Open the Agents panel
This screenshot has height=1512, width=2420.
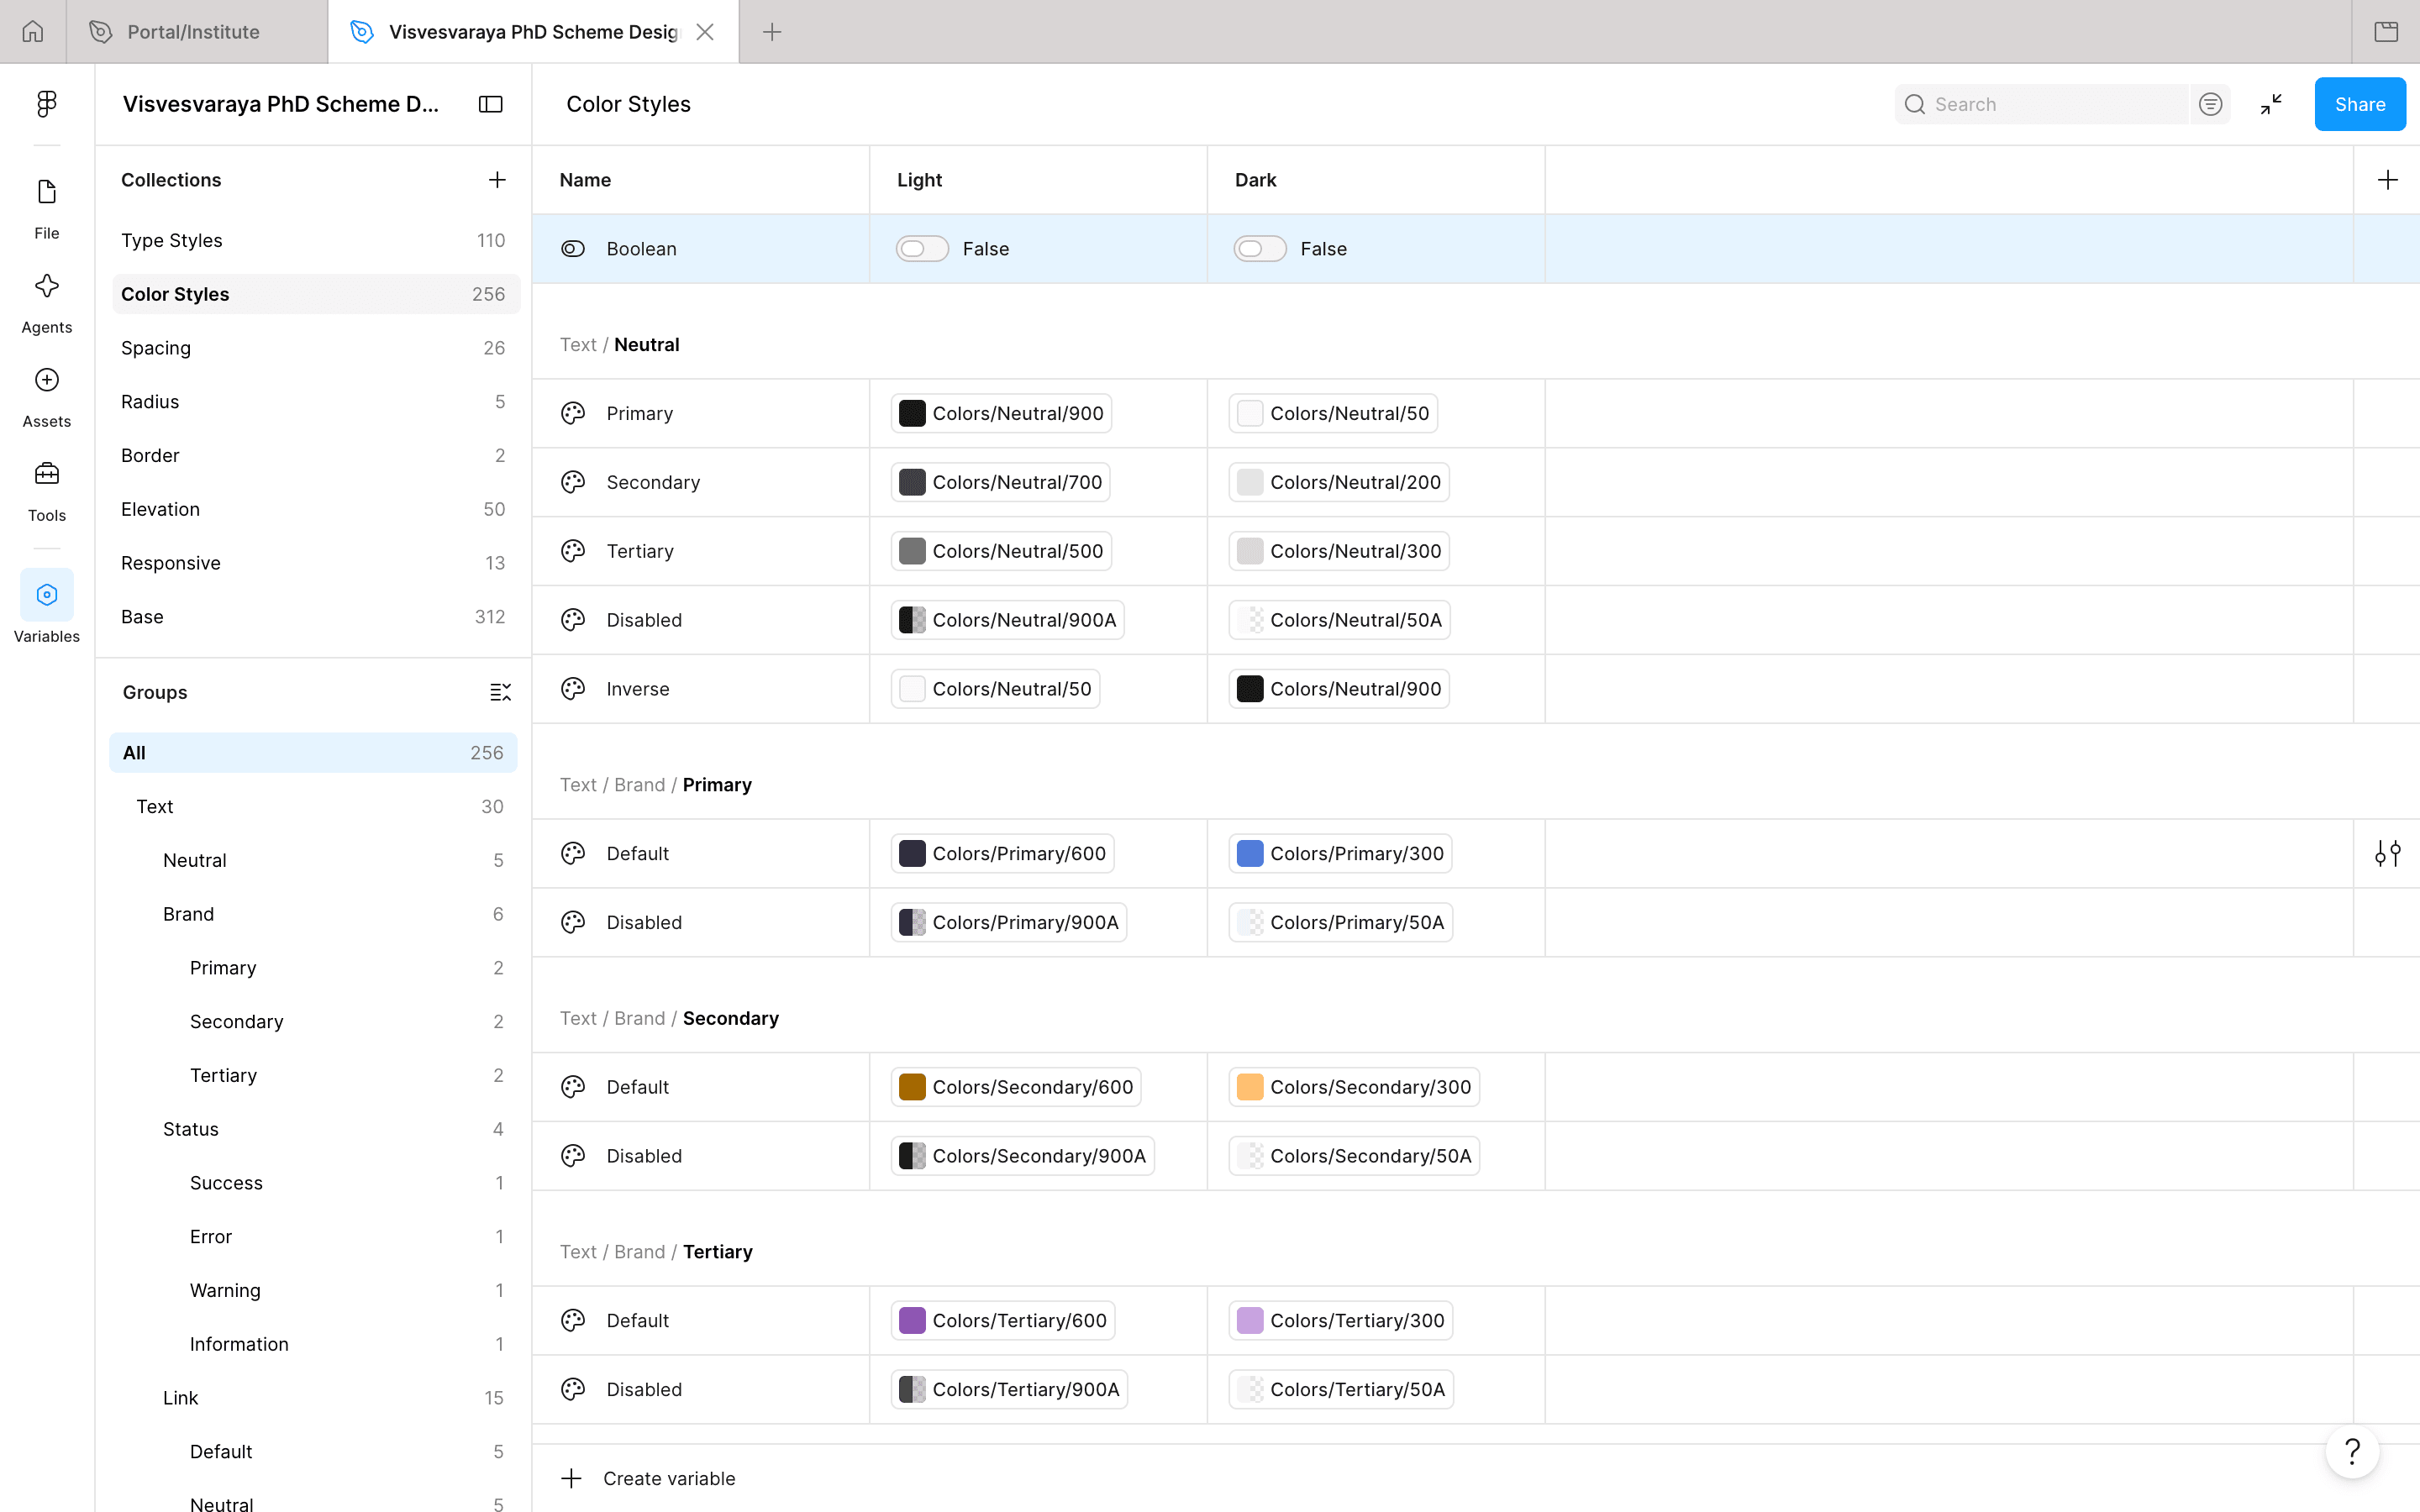pos(46,303)
